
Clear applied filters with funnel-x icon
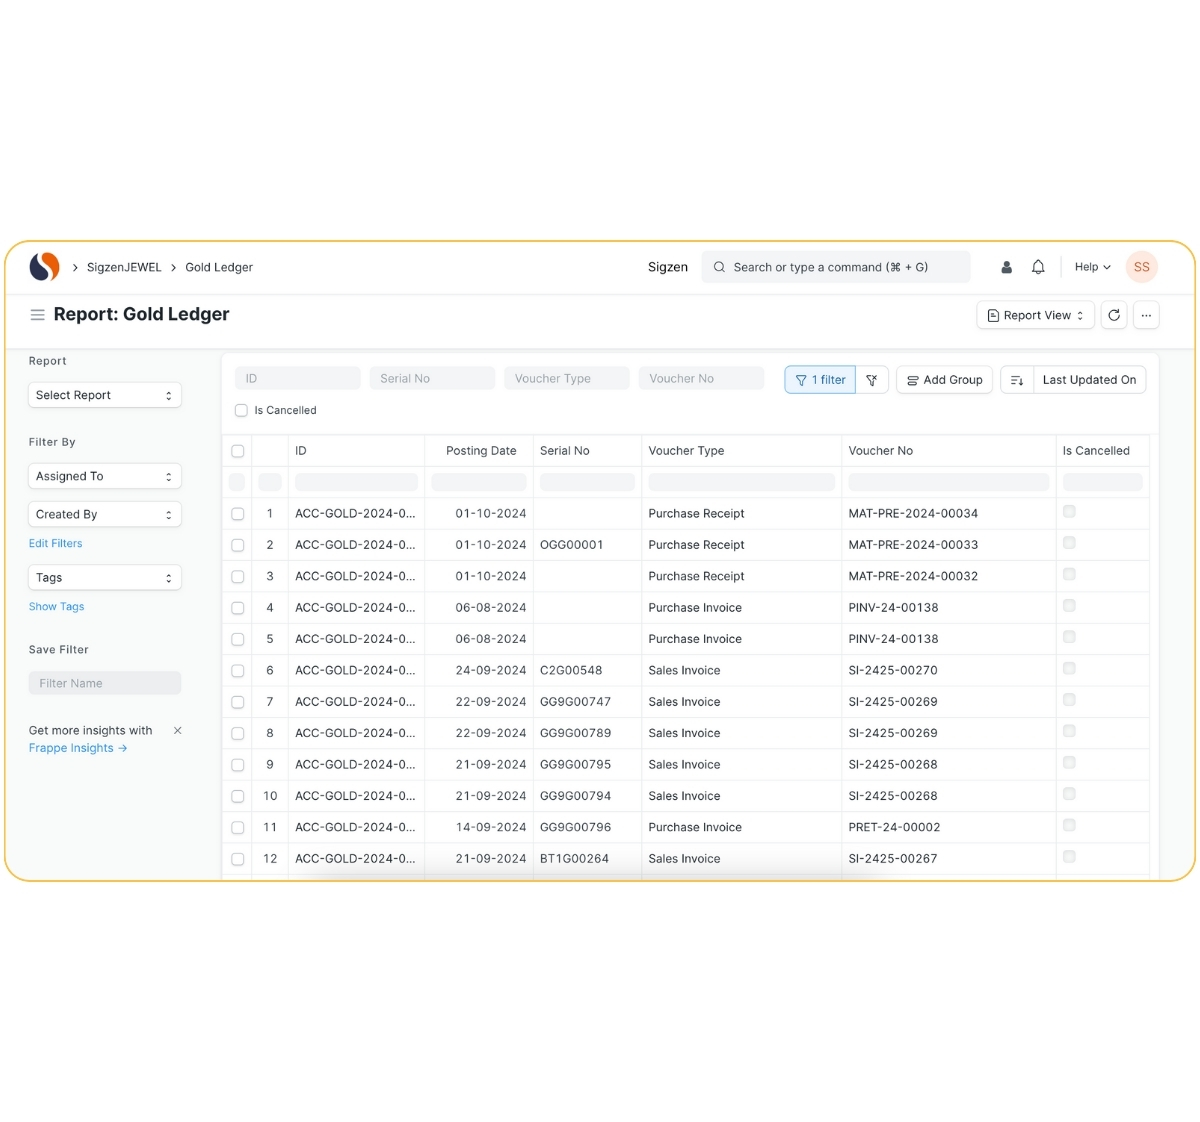coord(872,380)
